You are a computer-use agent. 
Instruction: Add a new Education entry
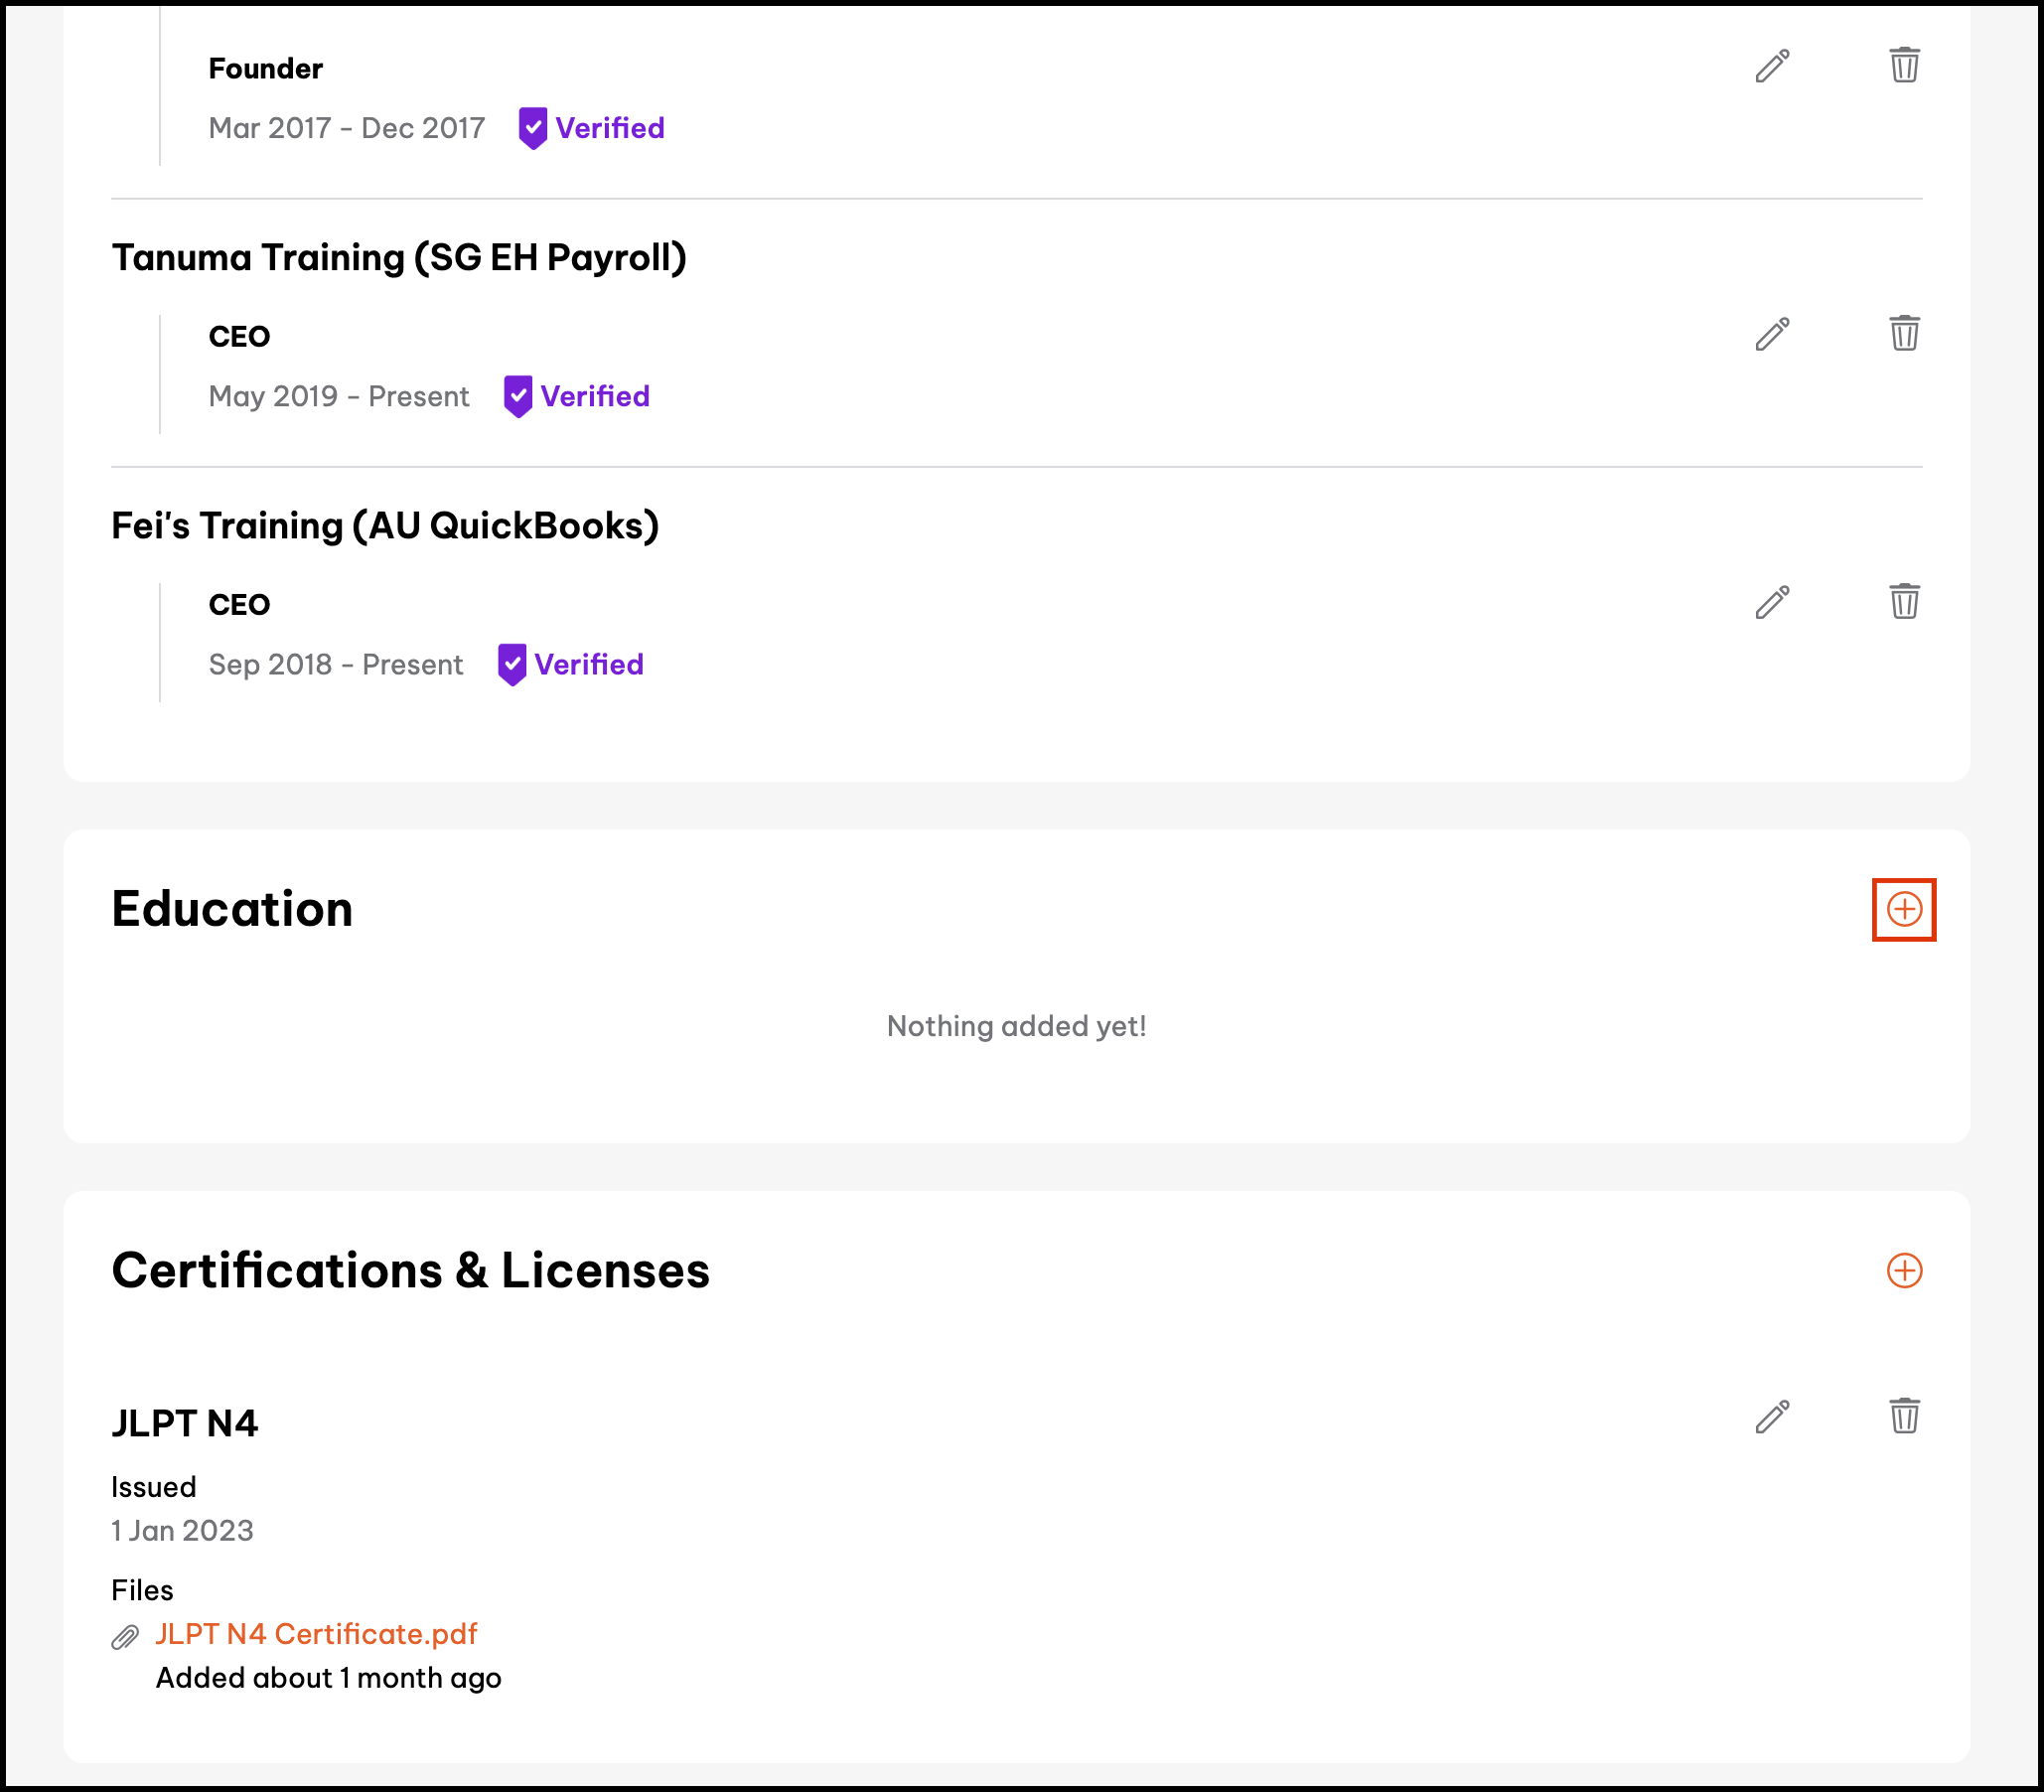1904,909
